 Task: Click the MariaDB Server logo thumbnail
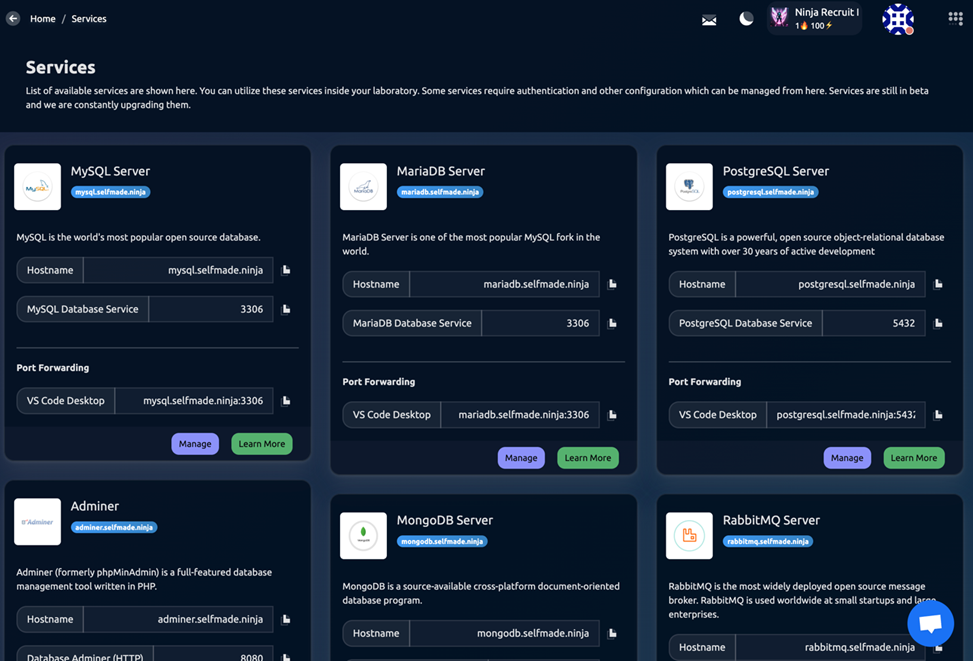(x=364, y=187)
